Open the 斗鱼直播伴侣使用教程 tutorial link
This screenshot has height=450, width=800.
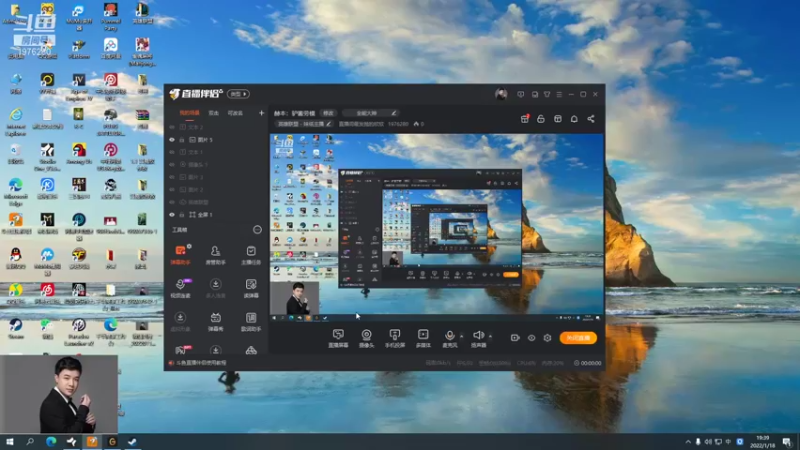(201, 363)
